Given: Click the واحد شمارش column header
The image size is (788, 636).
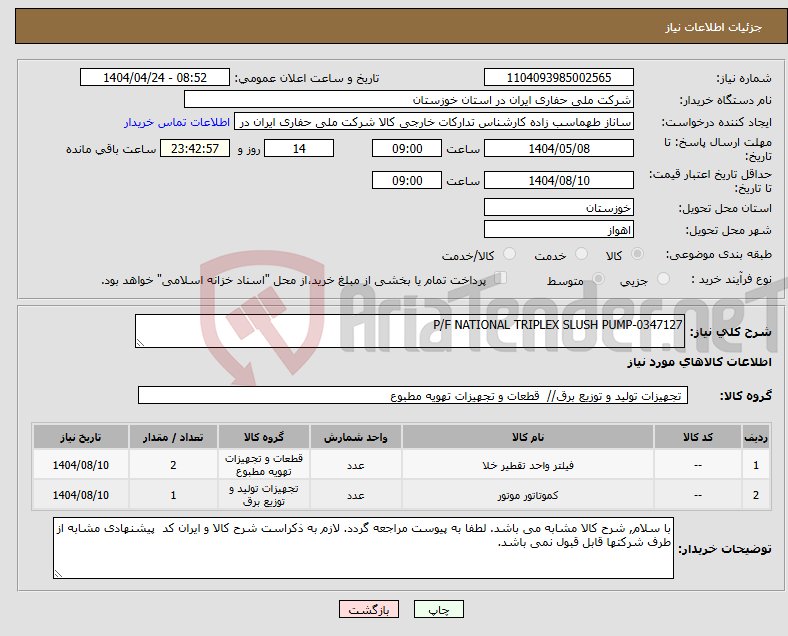Looking at the screenshot, I should pos(355,437).
